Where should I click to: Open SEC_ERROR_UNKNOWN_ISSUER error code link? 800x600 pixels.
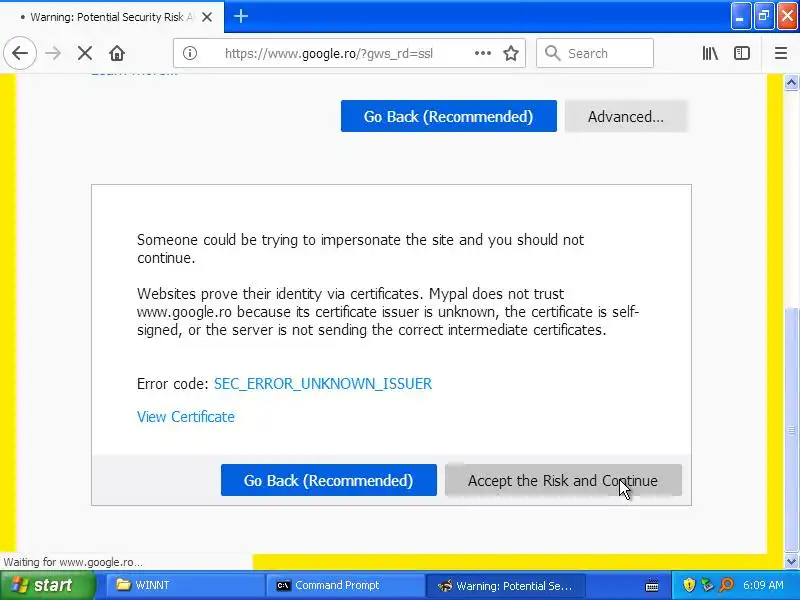pyautogui.click(x=323, y=384)
